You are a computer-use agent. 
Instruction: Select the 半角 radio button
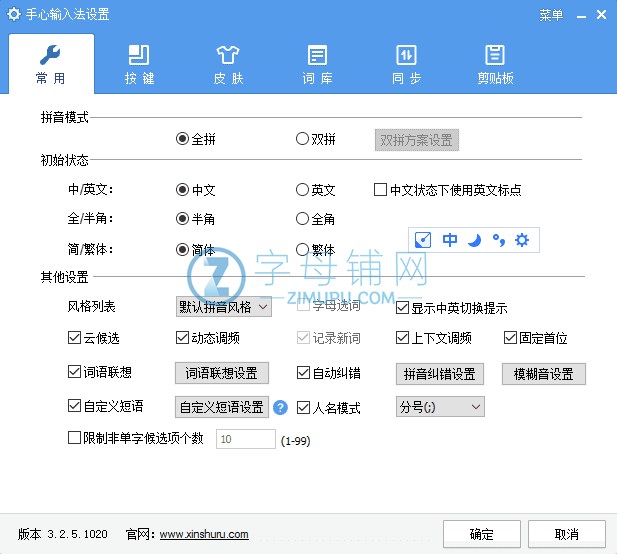196,218
